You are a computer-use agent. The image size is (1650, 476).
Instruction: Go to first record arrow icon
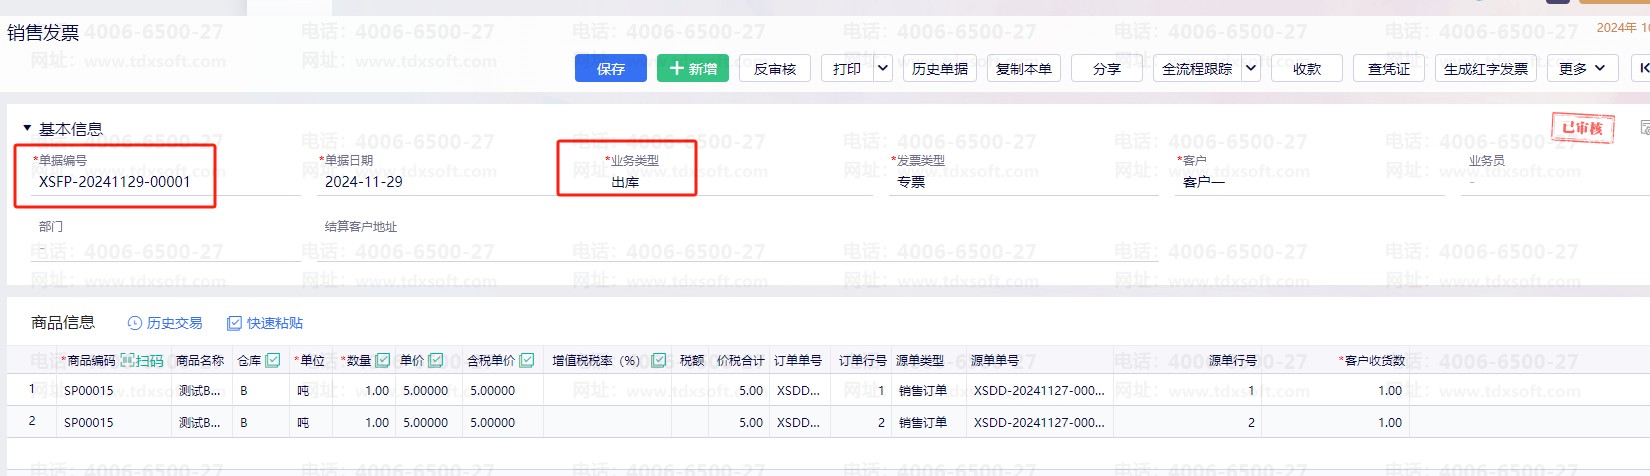click(1642, 68)
